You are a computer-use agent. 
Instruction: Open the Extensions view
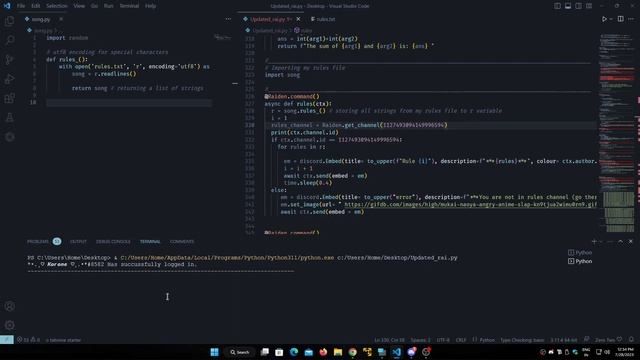[x=9, y=98]
